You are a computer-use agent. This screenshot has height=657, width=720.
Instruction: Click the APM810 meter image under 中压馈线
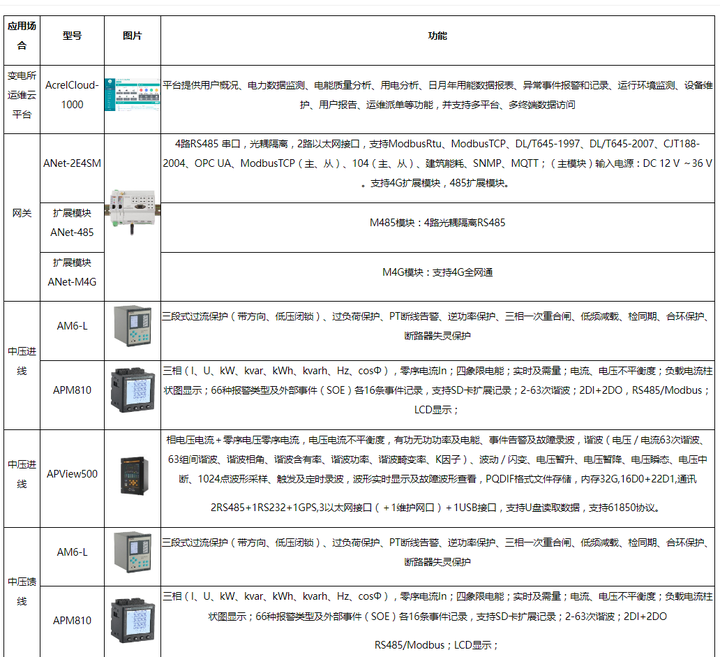pos(133,620)
